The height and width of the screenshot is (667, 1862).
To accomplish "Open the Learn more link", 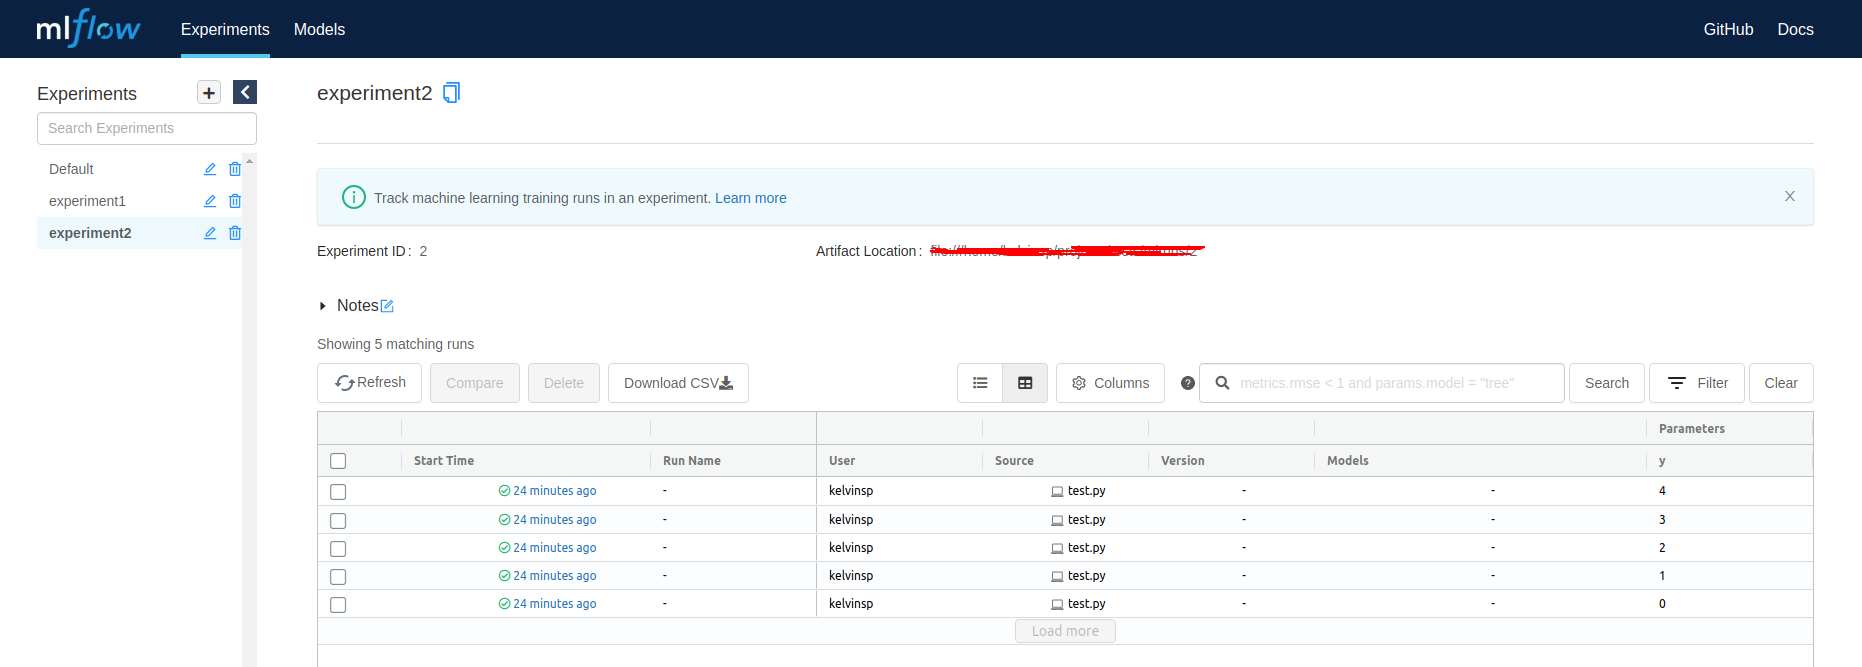I will (751, 198).
